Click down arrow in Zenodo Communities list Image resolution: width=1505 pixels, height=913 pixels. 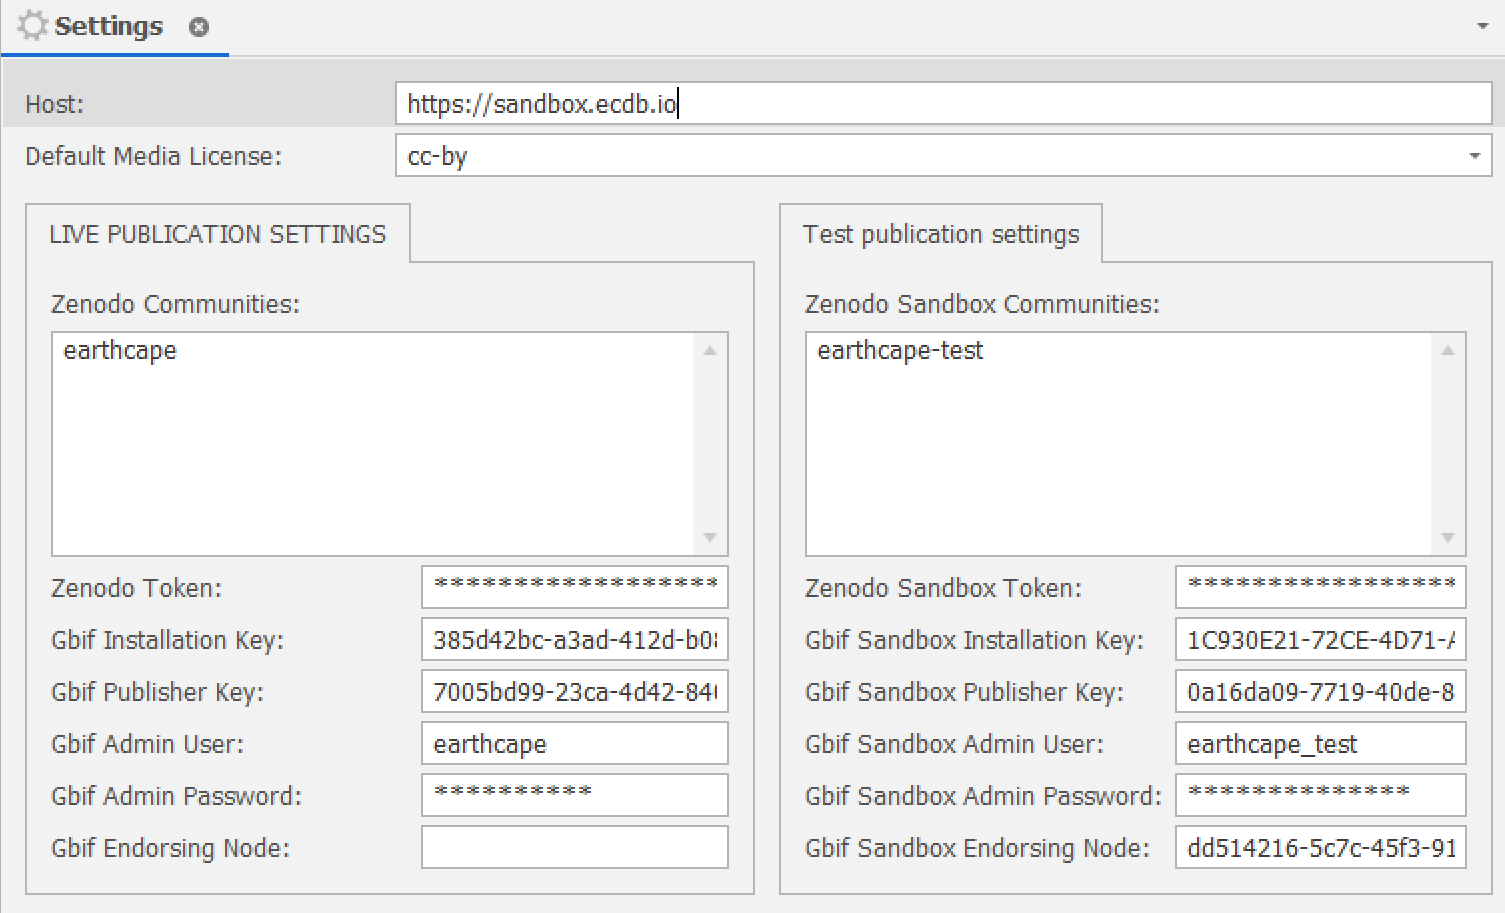(710, 538)
